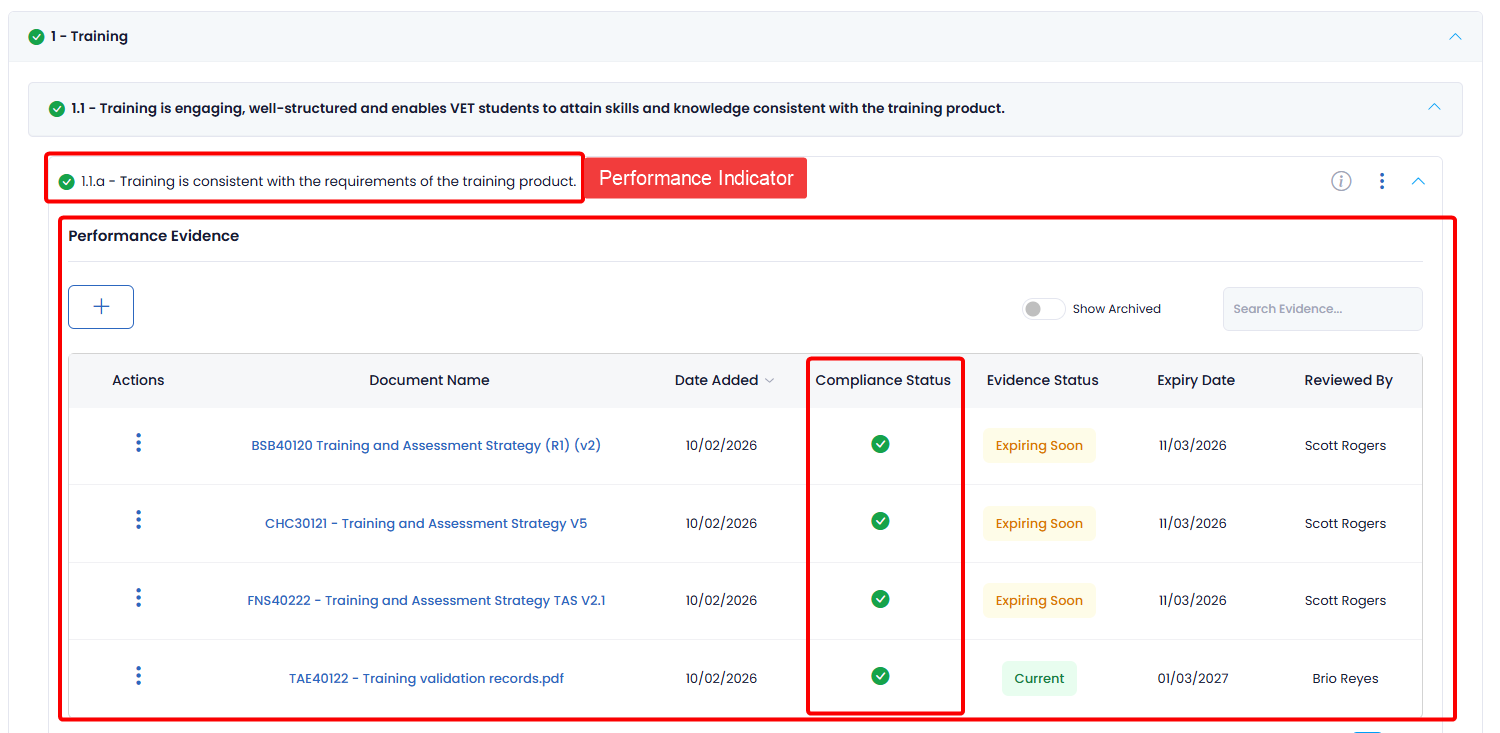Click the Compliance Status column header

(883, 380)
